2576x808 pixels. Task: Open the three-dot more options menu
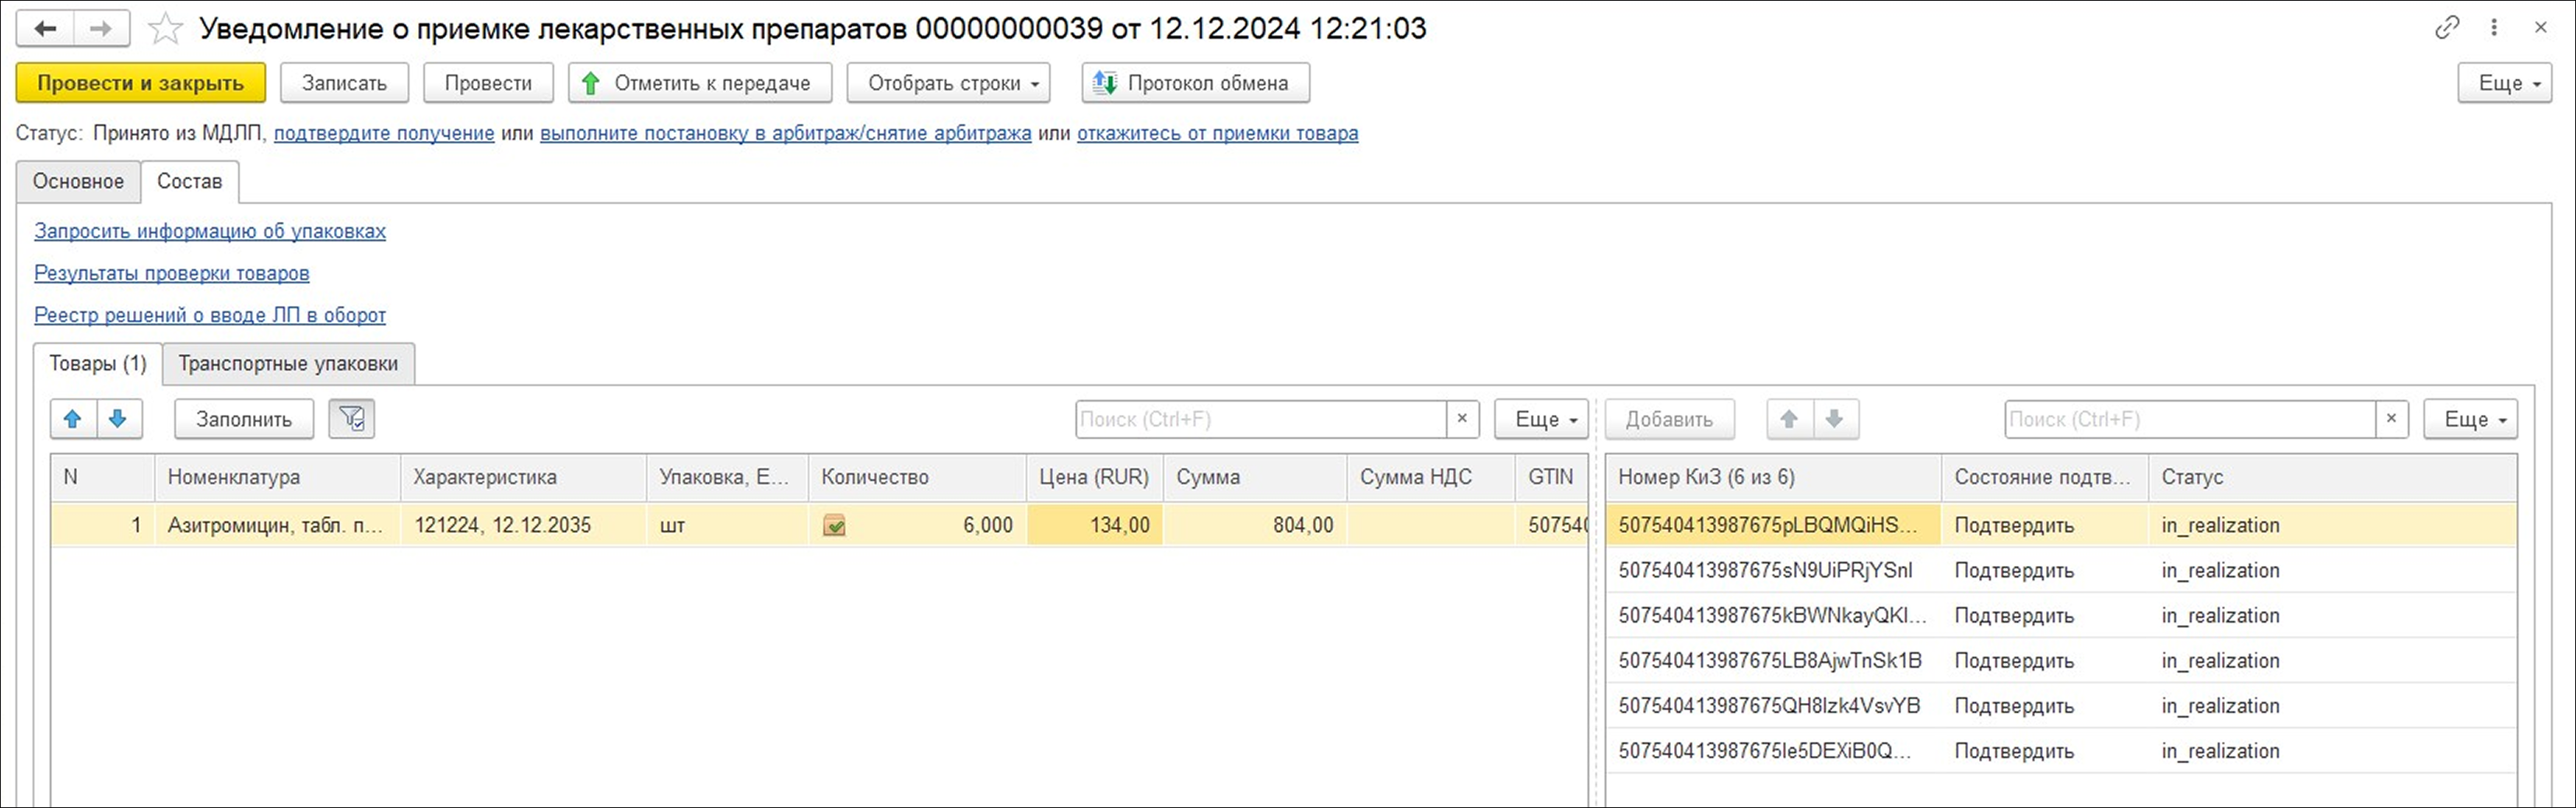point(2494,28)
